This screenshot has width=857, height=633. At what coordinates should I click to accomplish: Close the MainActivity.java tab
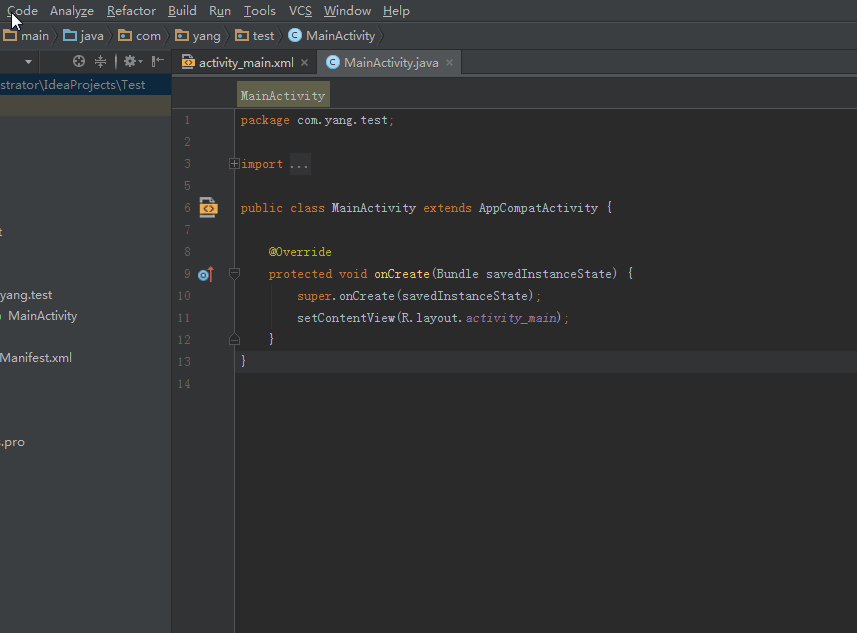449,61
